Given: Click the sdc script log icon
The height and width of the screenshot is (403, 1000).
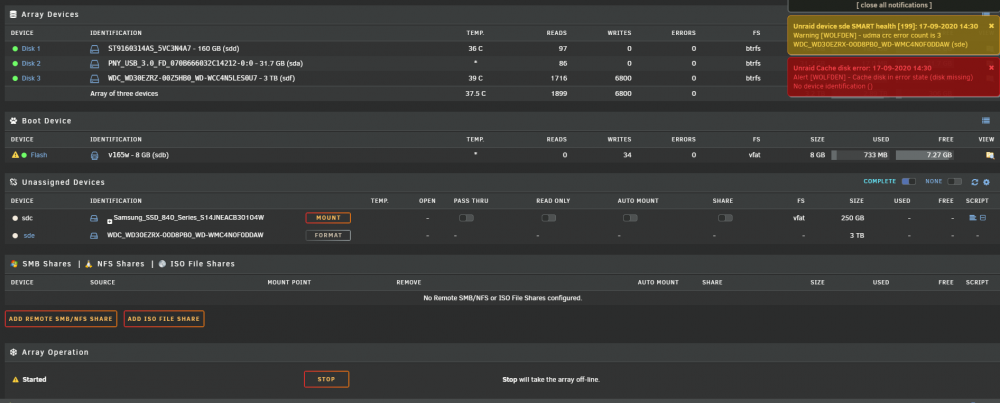Looking at the screenshot, I should (x=983, y=218).
